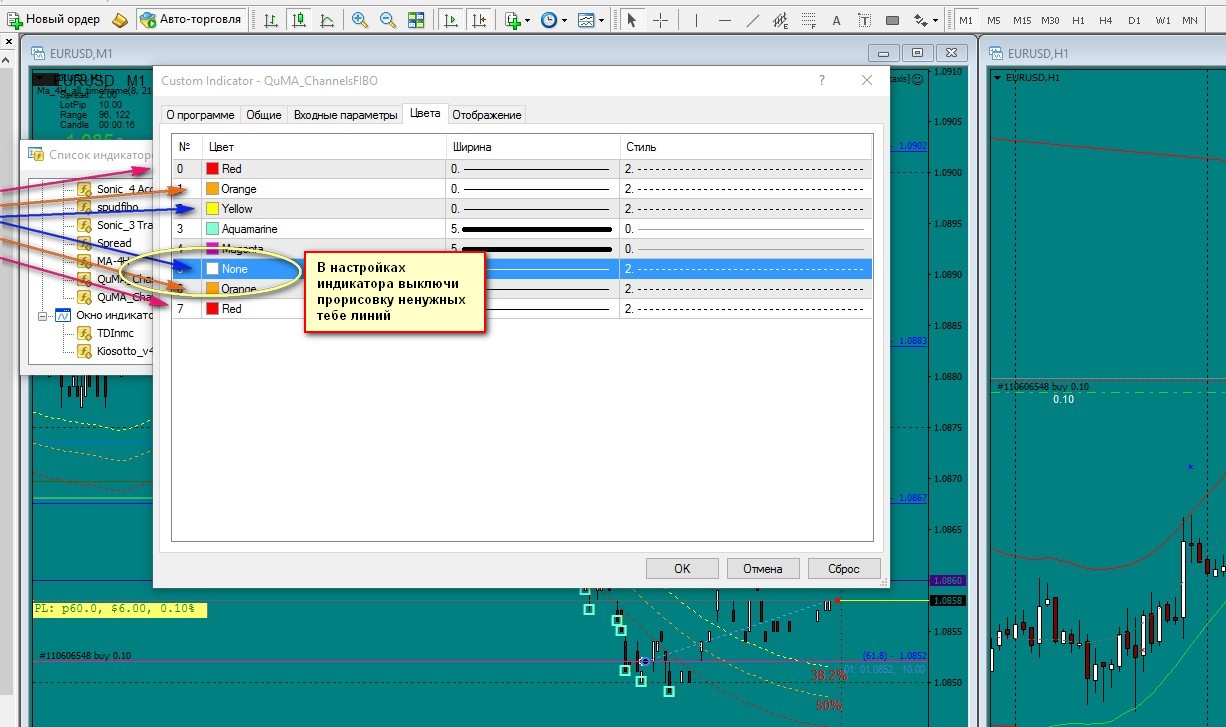This screenshot has height=727, width=1226.
Task: Toggle the Авто-торговля button
Action: [x=191, y=20]
